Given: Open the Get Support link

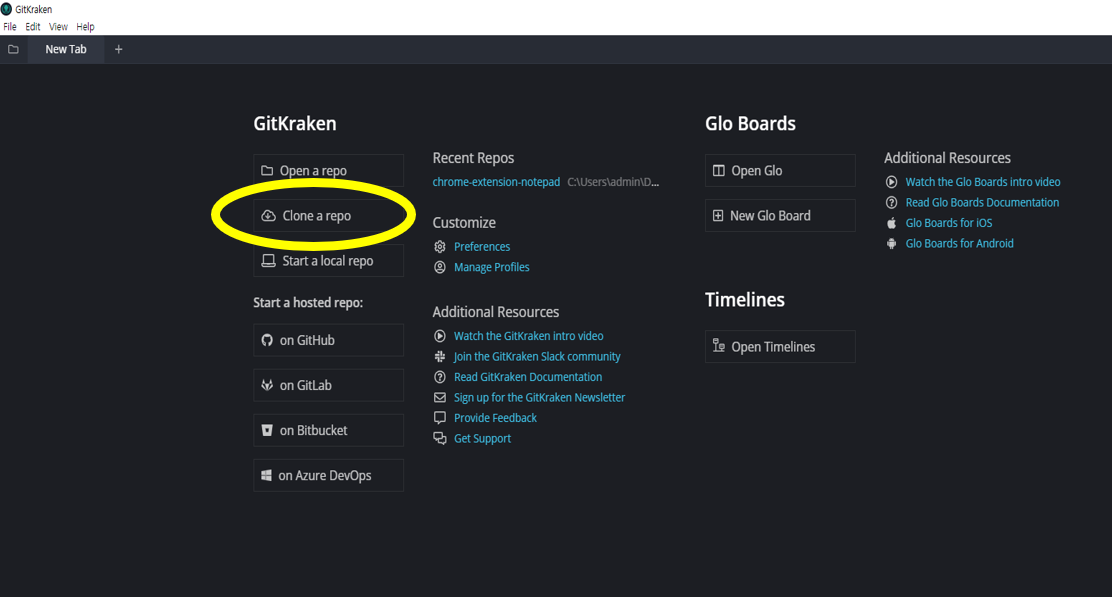Looking at the screenshot, I should pos(482,438).
